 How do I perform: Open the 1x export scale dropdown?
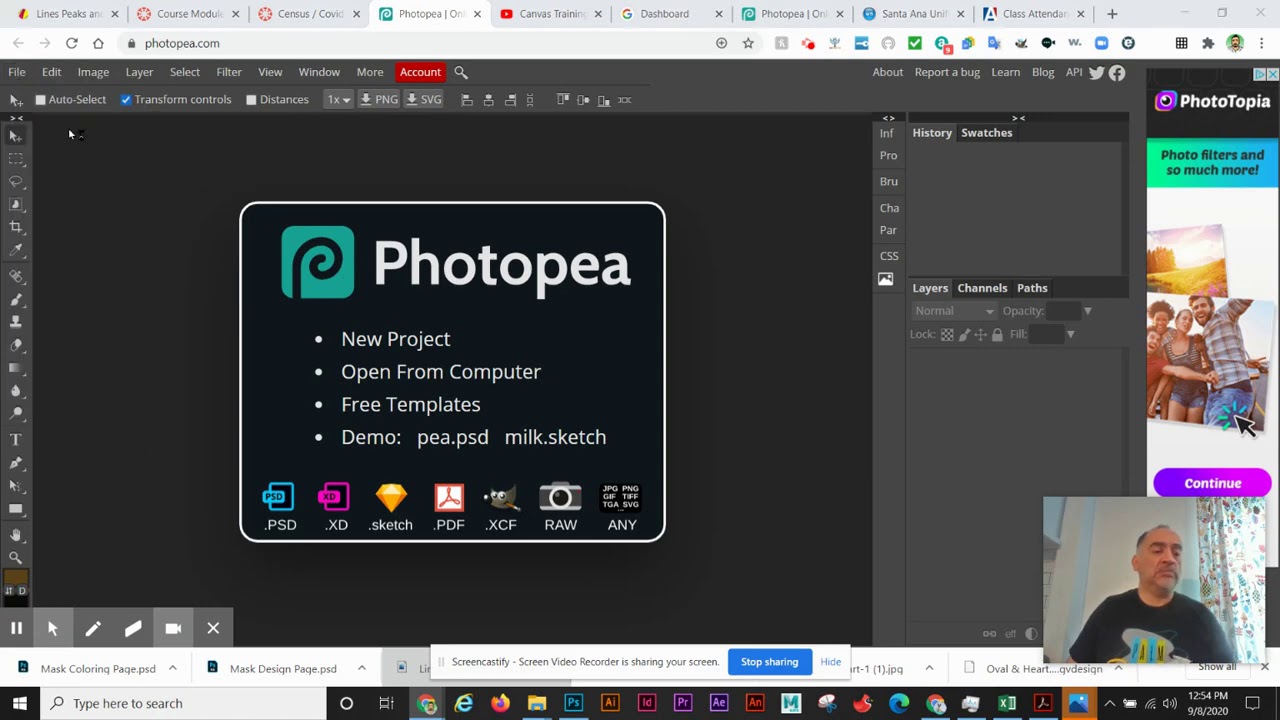click(x=338, y=100)
